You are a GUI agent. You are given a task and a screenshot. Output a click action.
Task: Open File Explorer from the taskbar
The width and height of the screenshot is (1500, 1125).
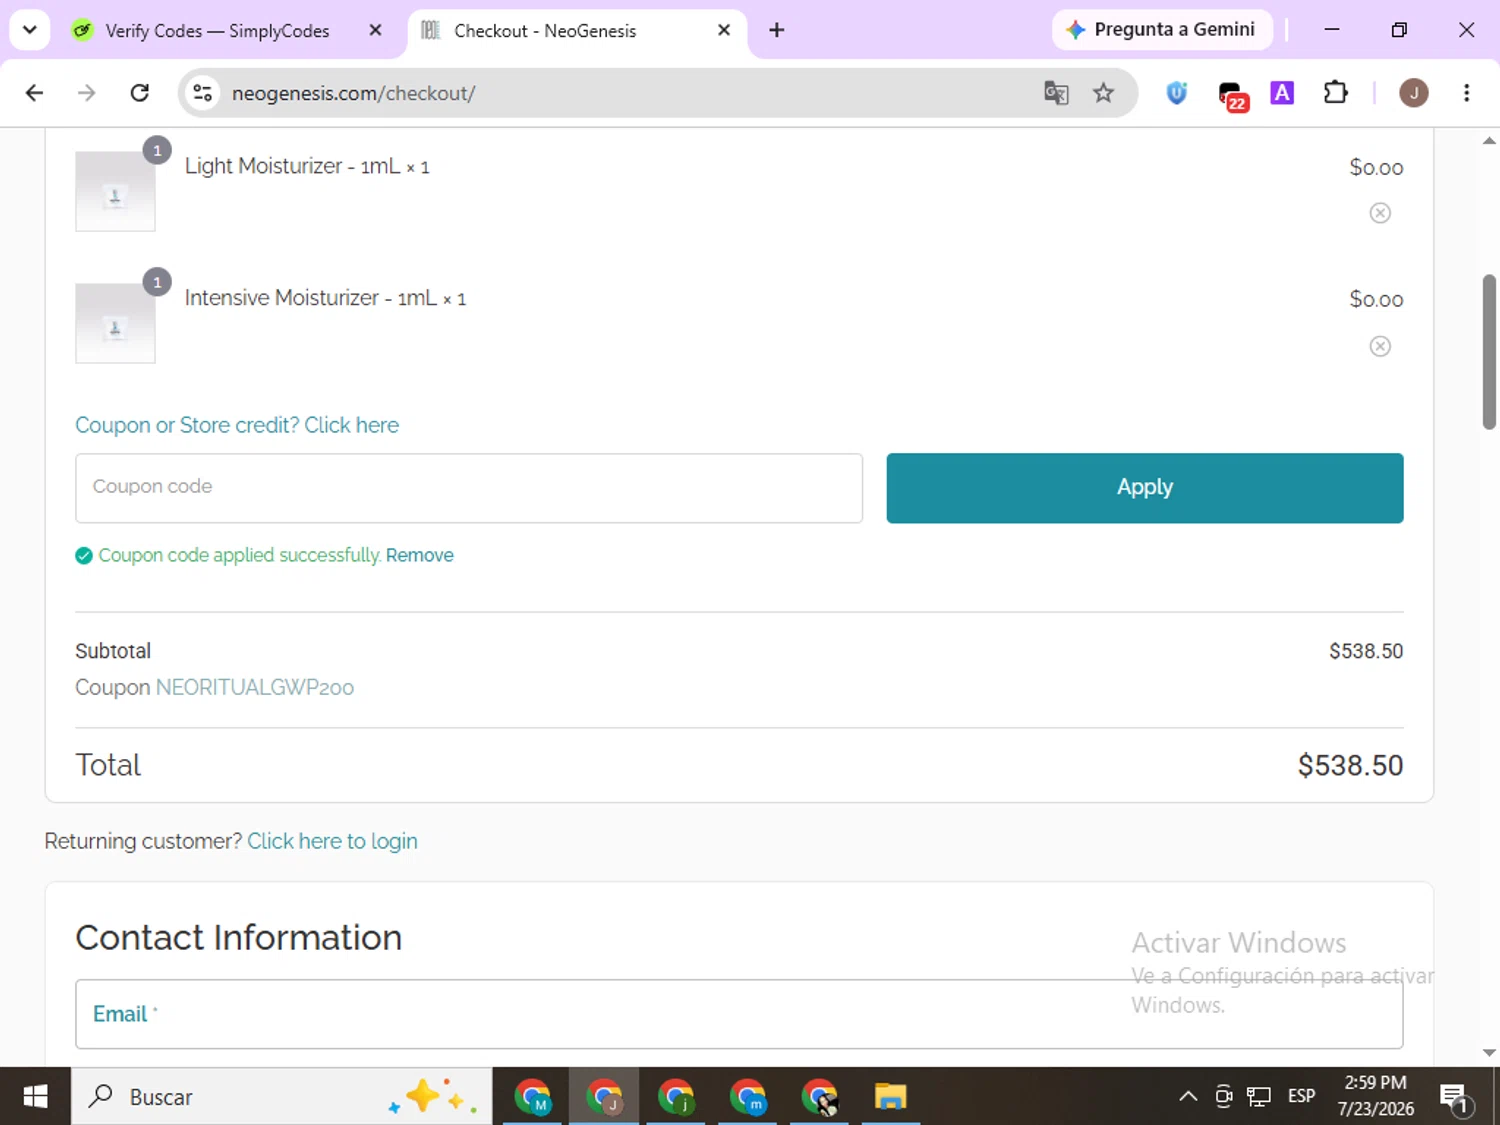click(x=890, y=1097)
